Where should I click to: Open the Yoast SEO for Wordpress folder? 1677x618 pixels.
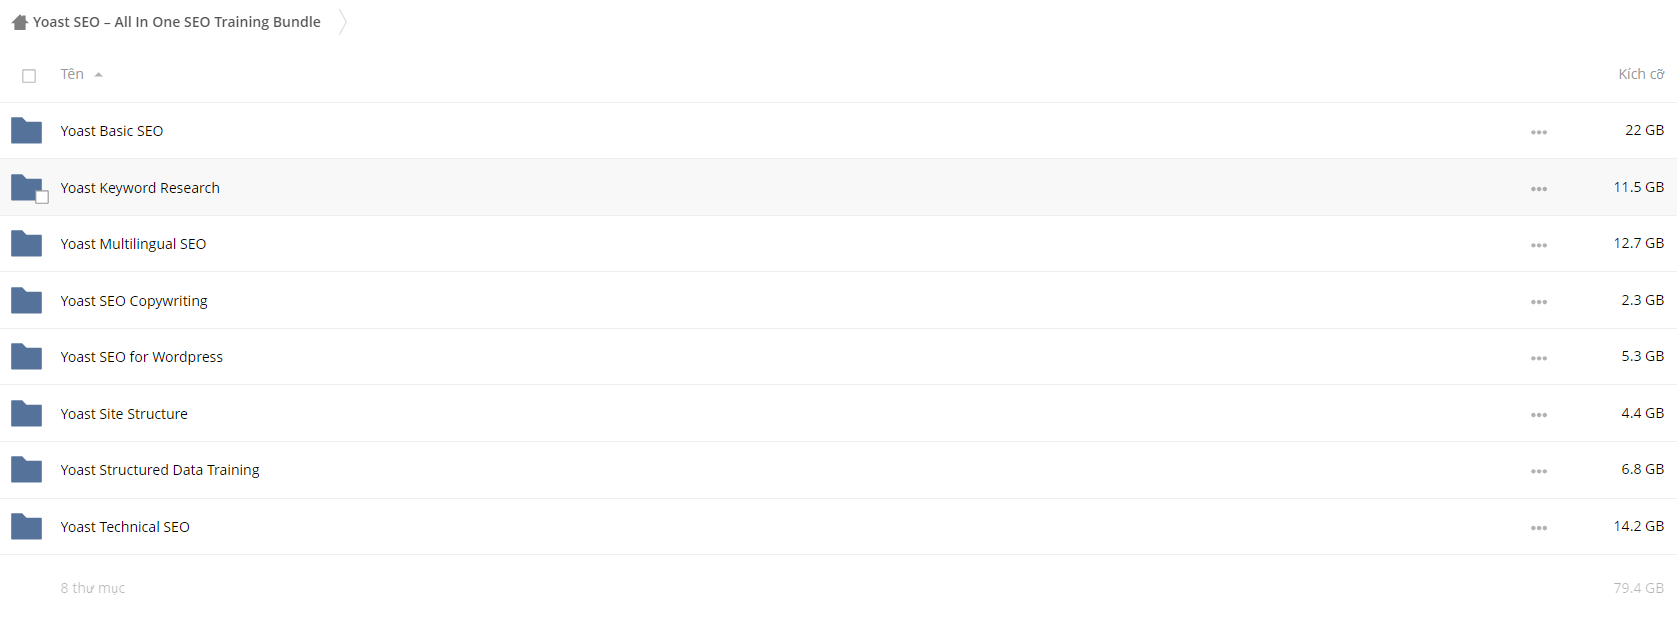[141, 357]
